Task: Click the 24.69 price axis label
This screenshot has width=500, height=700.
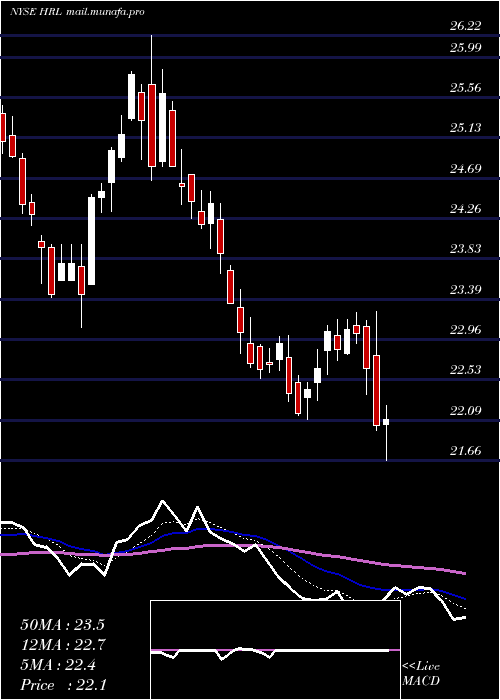Action: (x=465, y=168)
